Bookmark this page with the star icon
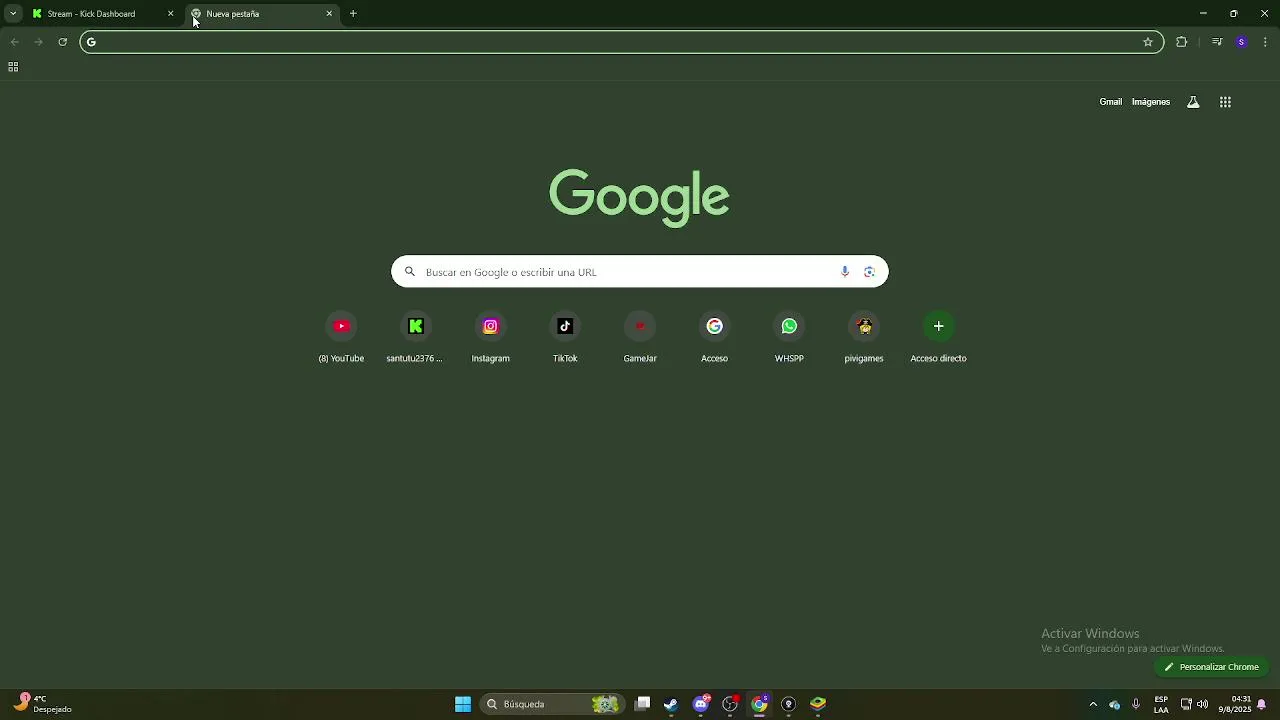 (1148, 42)
